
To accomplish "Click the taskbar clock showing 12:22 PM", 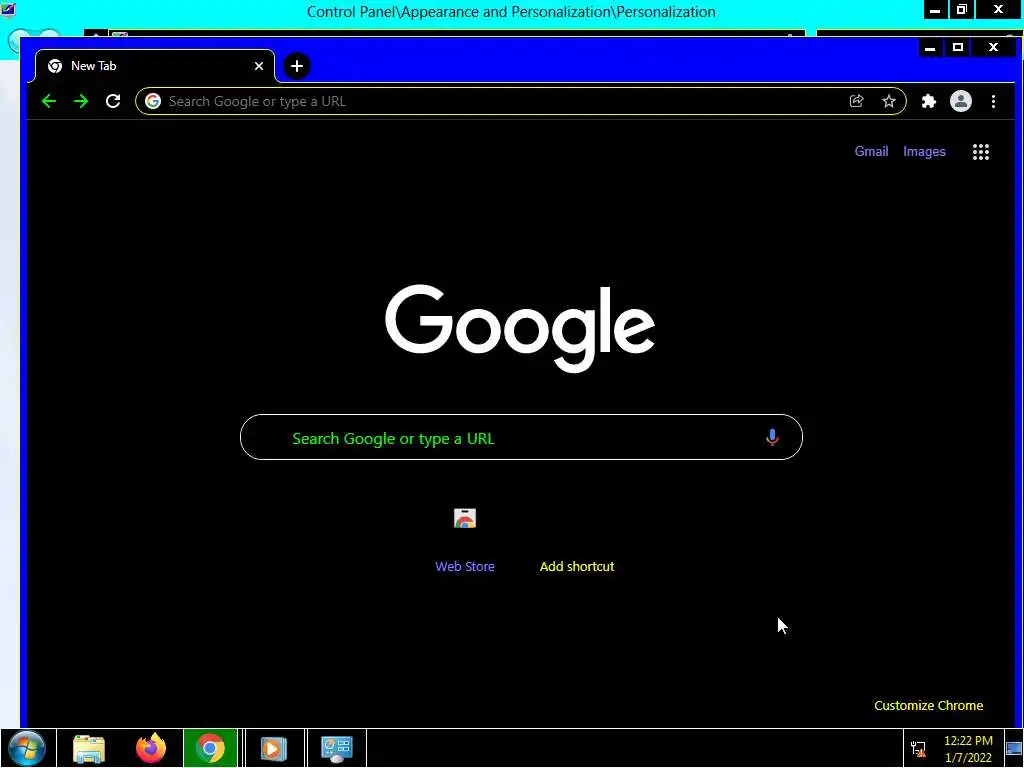I will coord(968,748).
